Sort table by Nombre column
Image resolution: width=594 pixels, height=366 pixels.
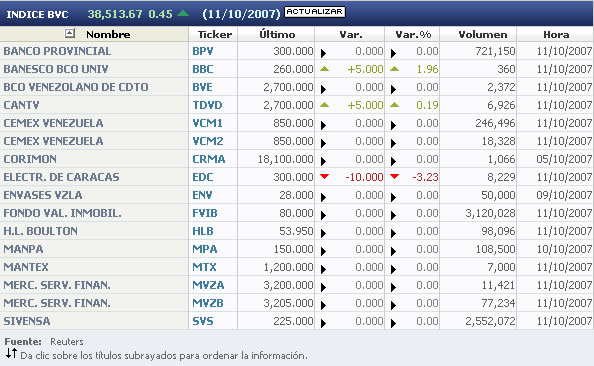click(x=108, y=34)
